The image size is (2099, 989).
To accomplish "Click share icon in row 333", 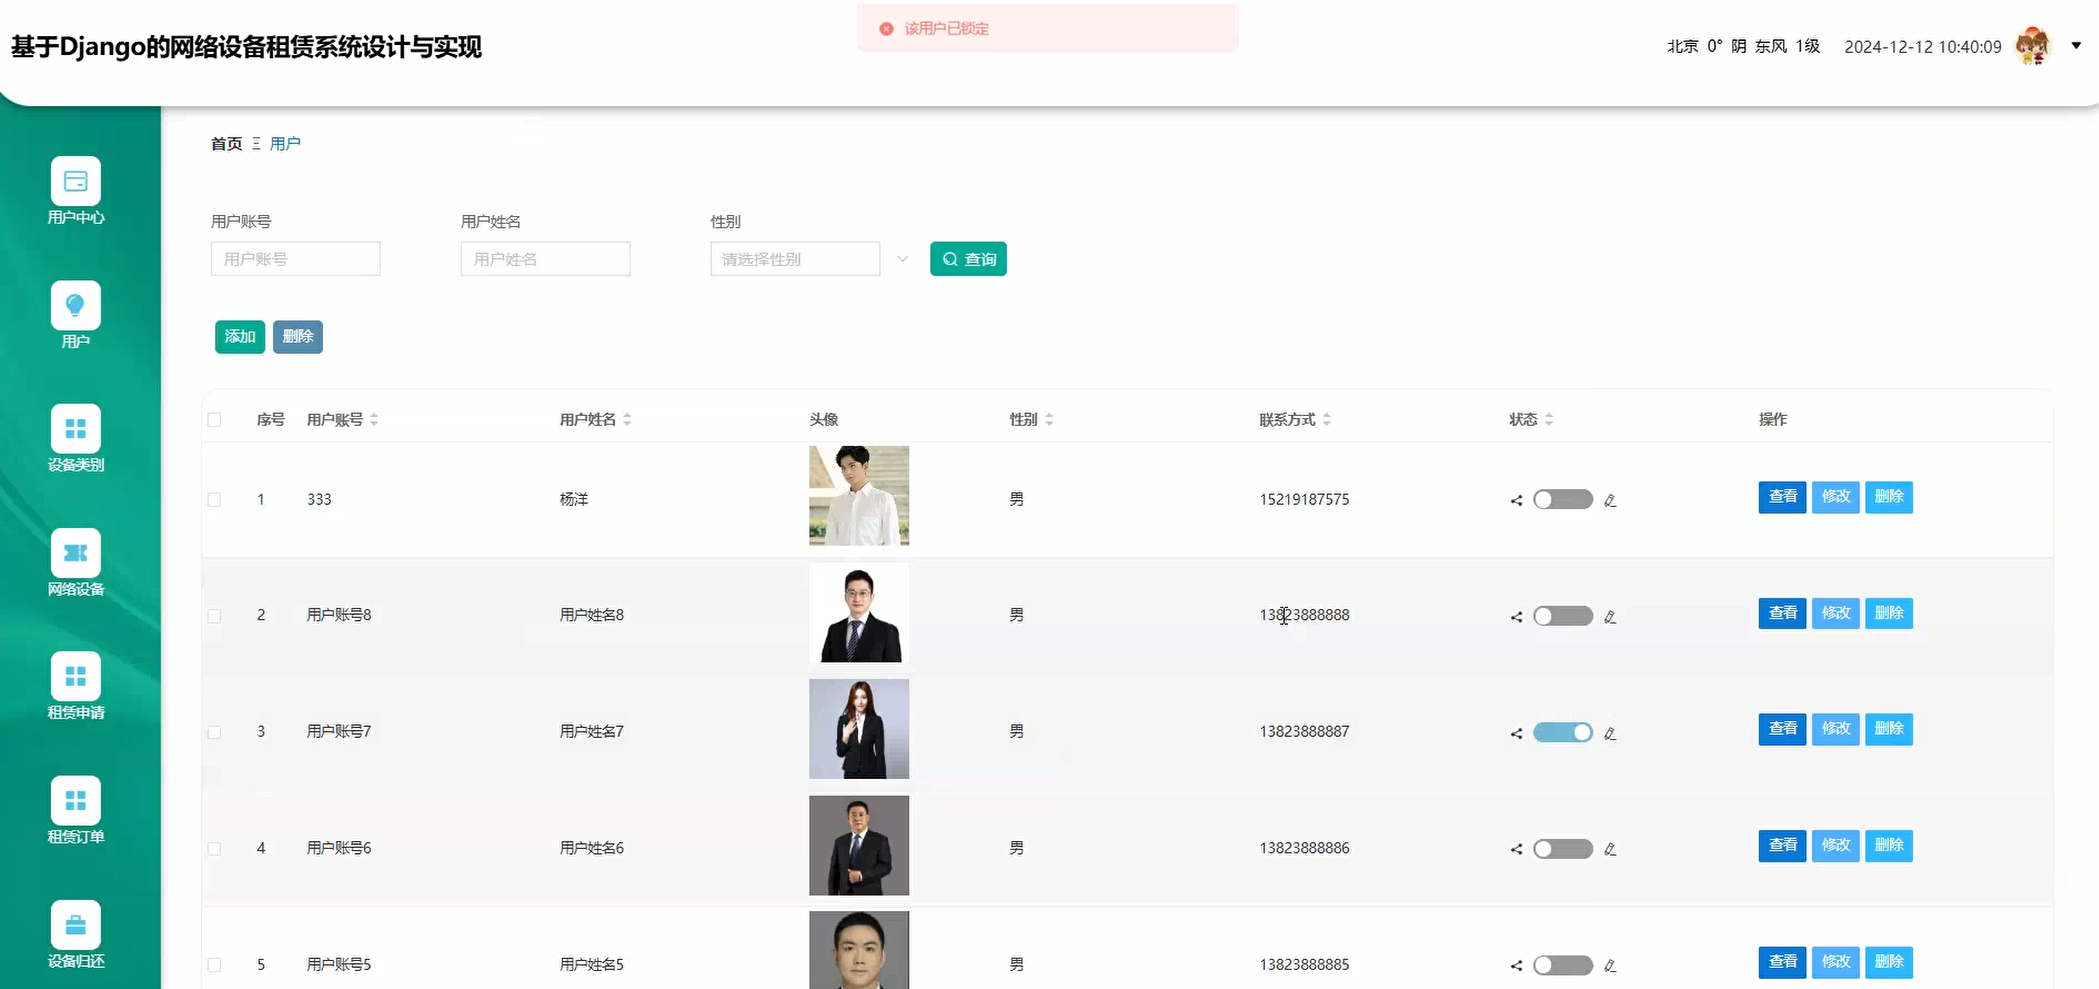I will 1517,500.
